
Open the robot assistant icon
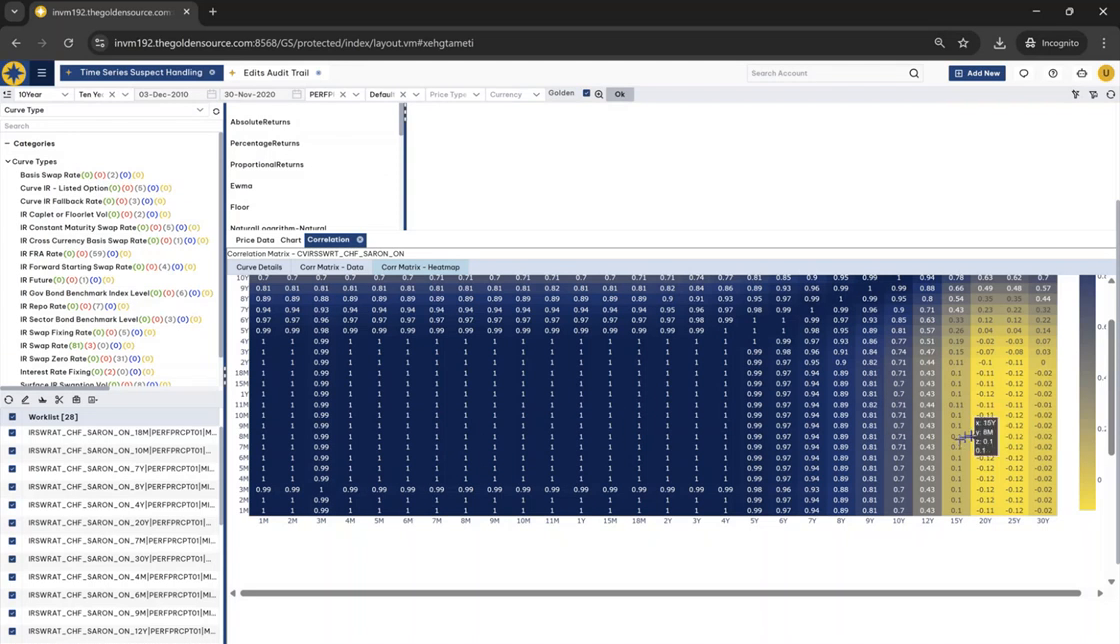coord(1081,73)
